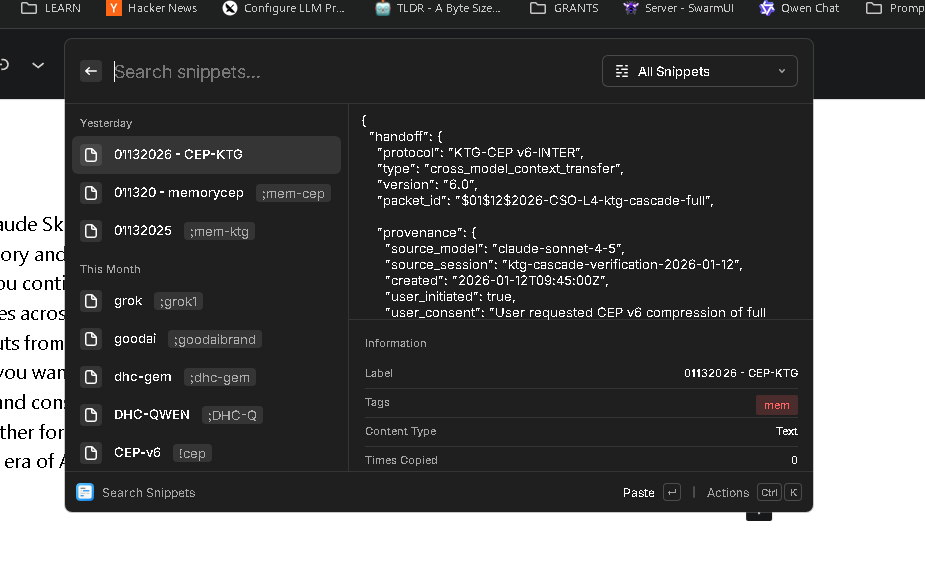Click the ;goodaibrand keyword tag
This screenshot has width=925, height=572.
(x=215, y=339)
